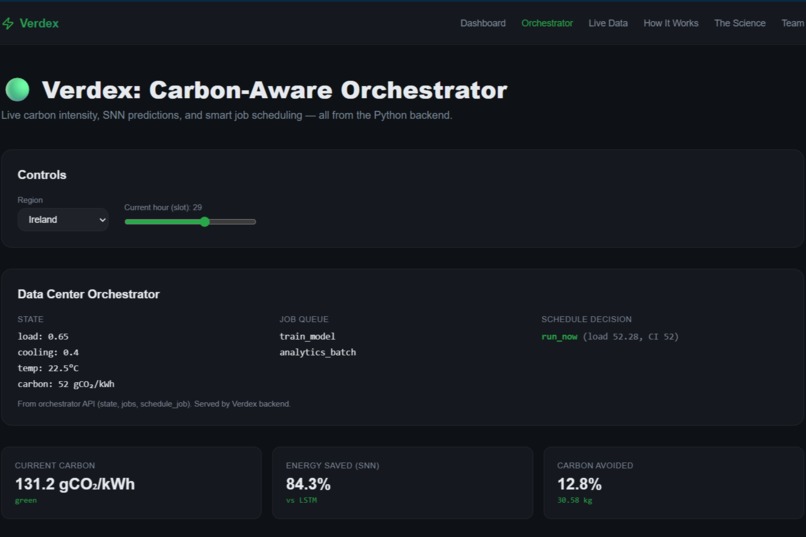The width and height of the screenshot is (806, 537).
Task: Open the How It Works page
Action: coord(671,23)
